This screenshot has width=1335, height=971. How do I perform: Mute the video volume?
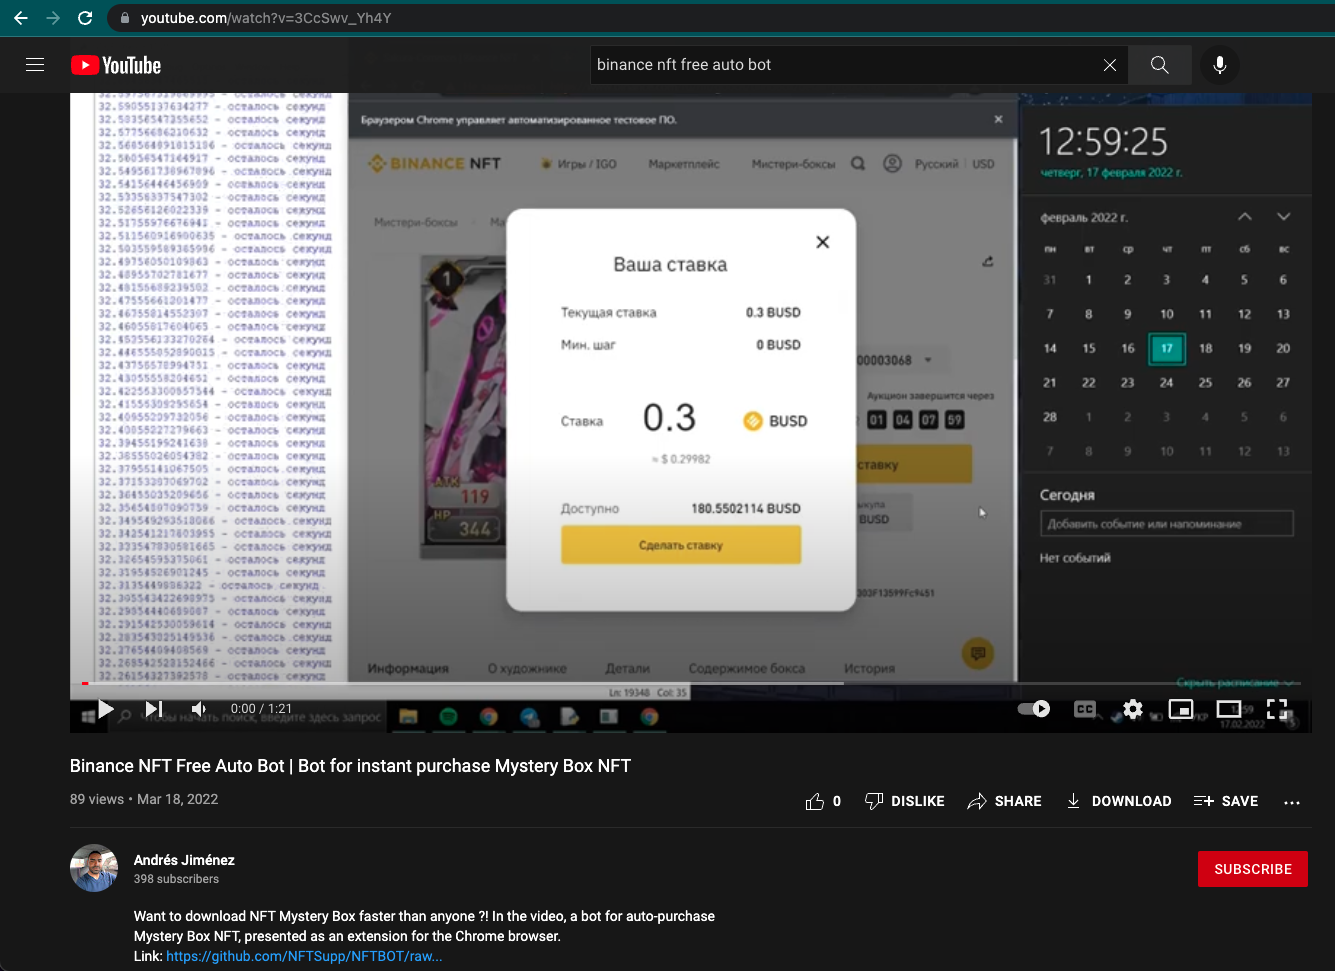coord(198,709)
